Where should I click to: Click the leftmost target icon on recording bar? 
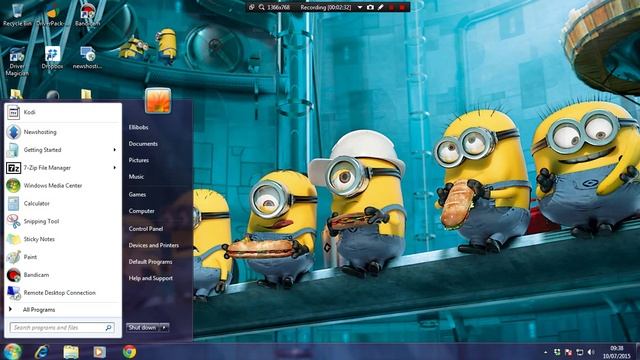pyautogui.click(x=252, y=7)
